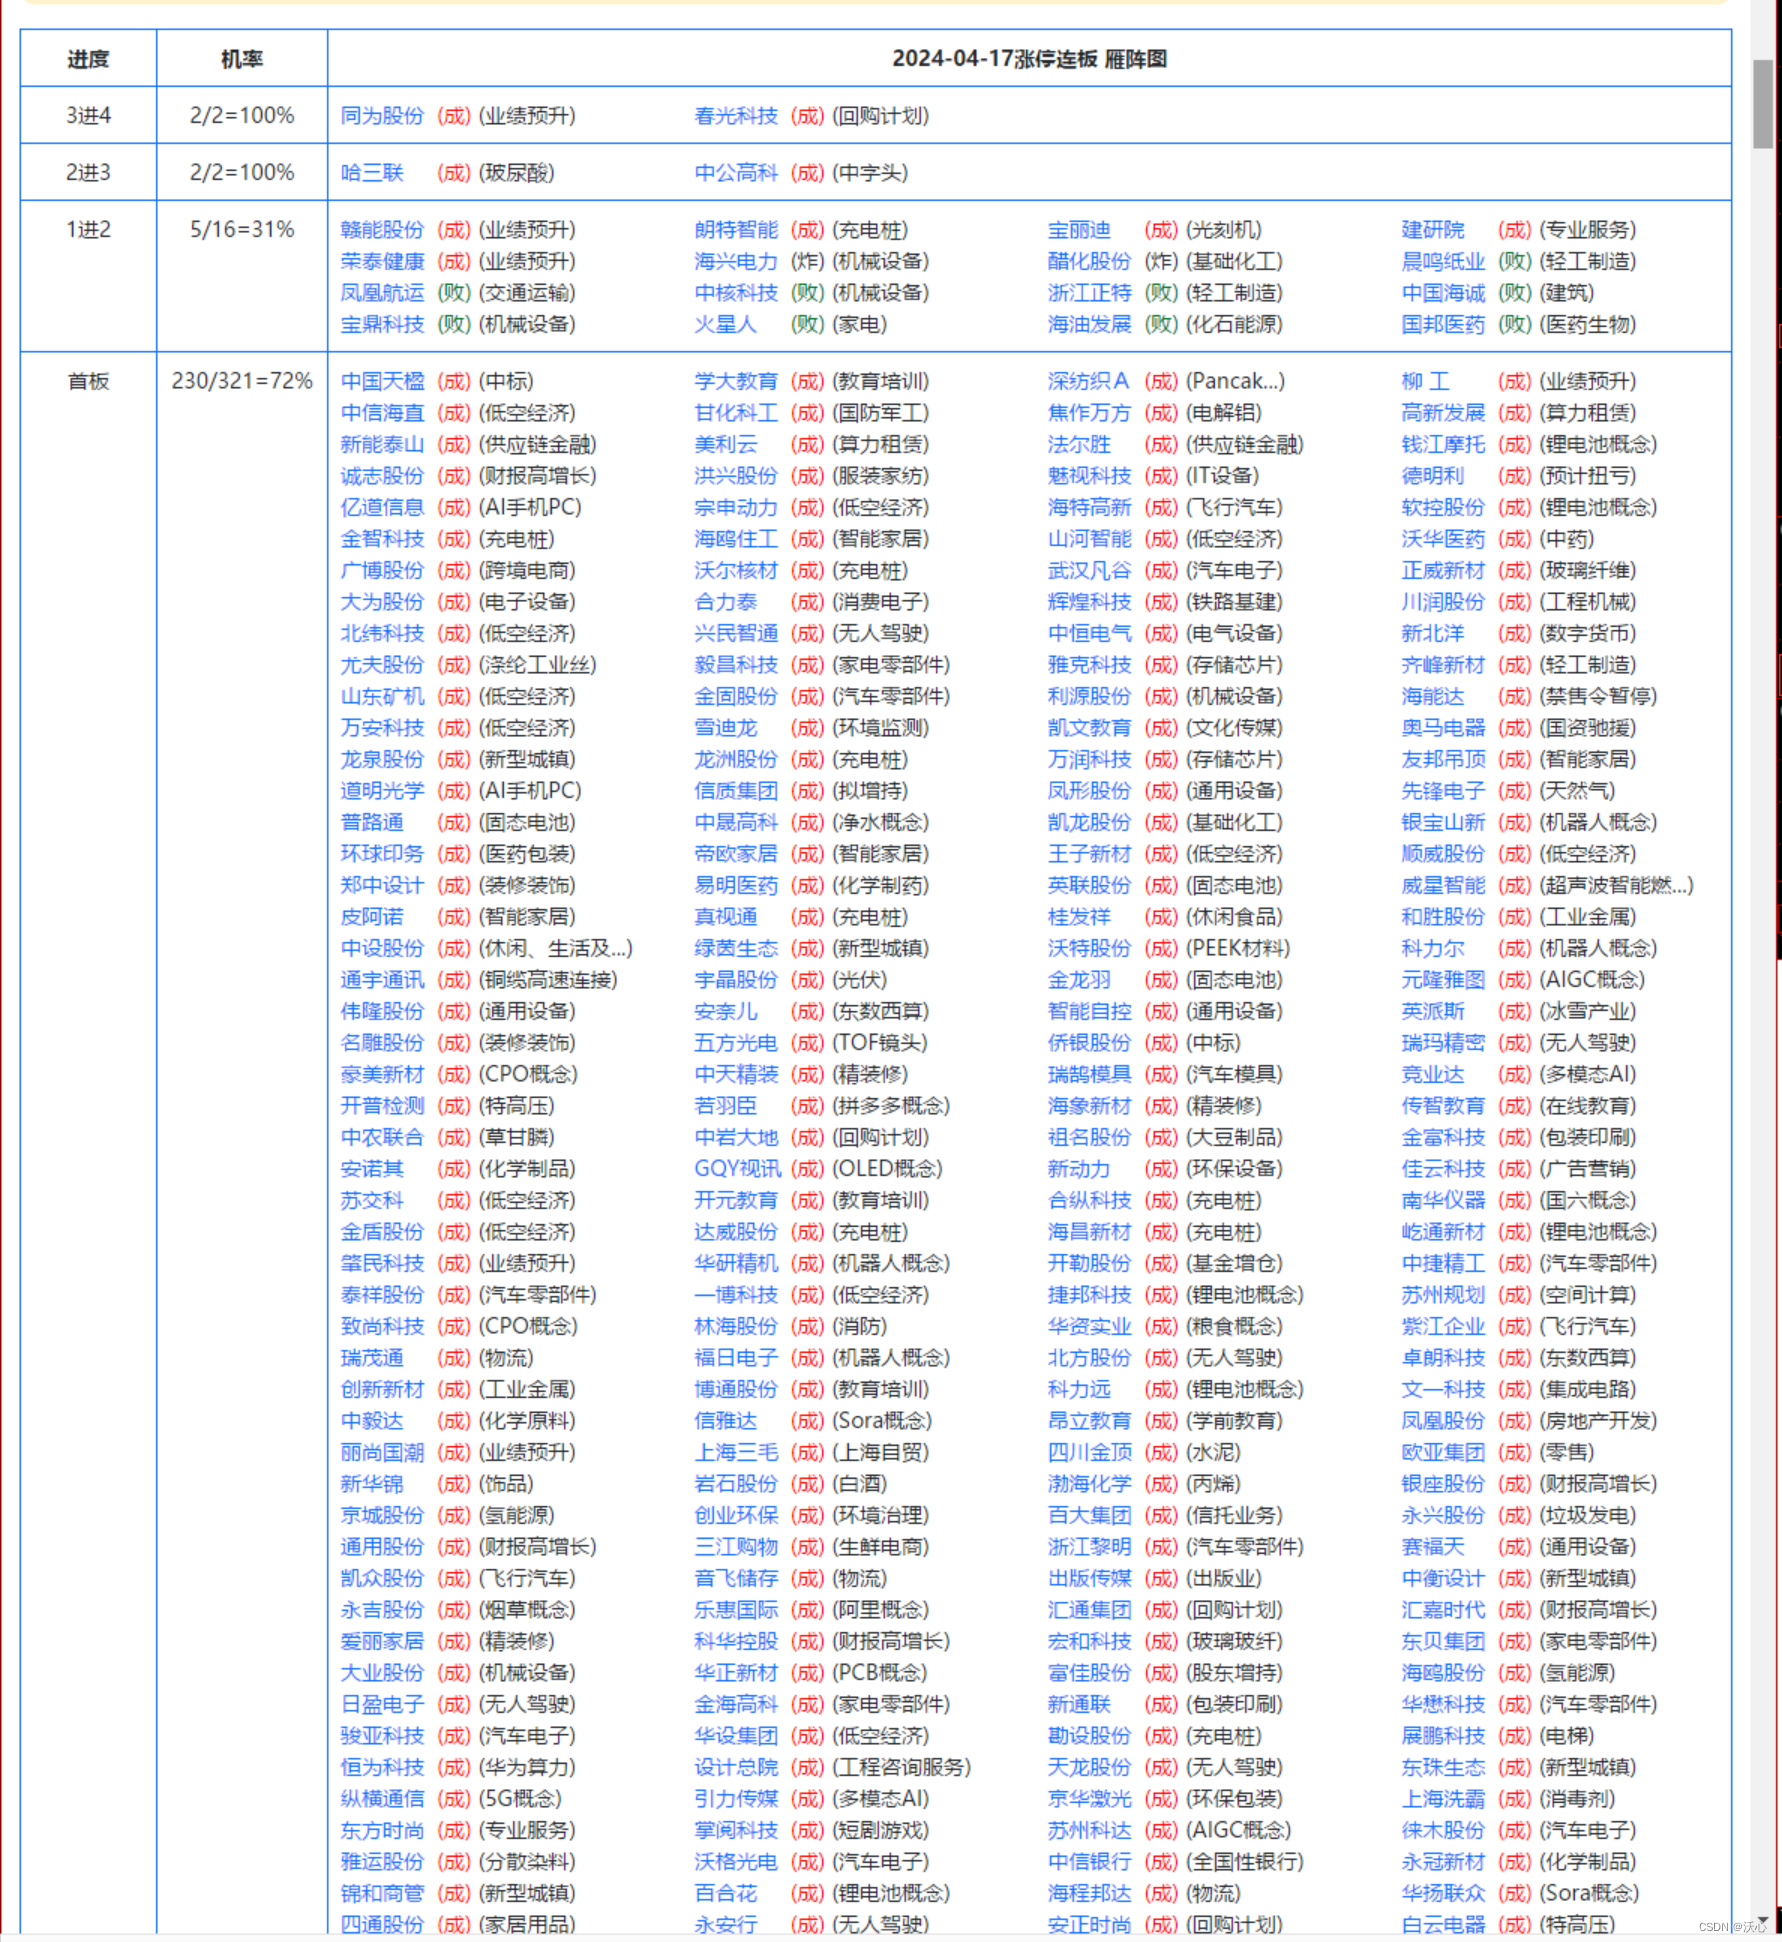The height and width of the screenshot is (1942, 1782).
Task: Click the 四川金顶 link
Action: tap(1089, 1452)
